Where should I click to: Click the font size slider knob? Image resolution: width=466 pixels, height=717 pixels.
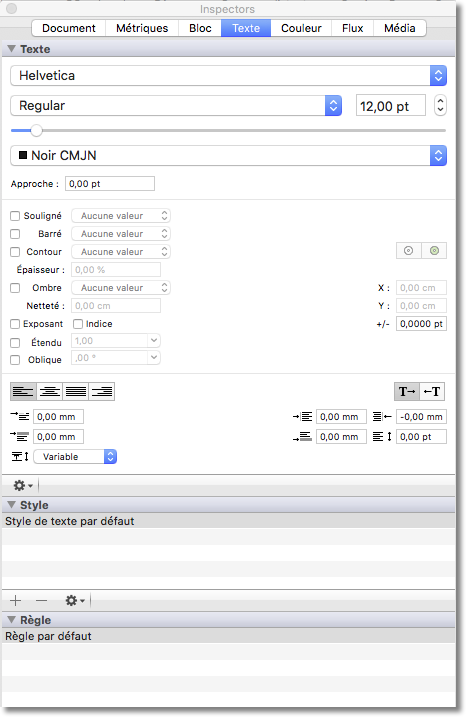click(x=36, y=131)
